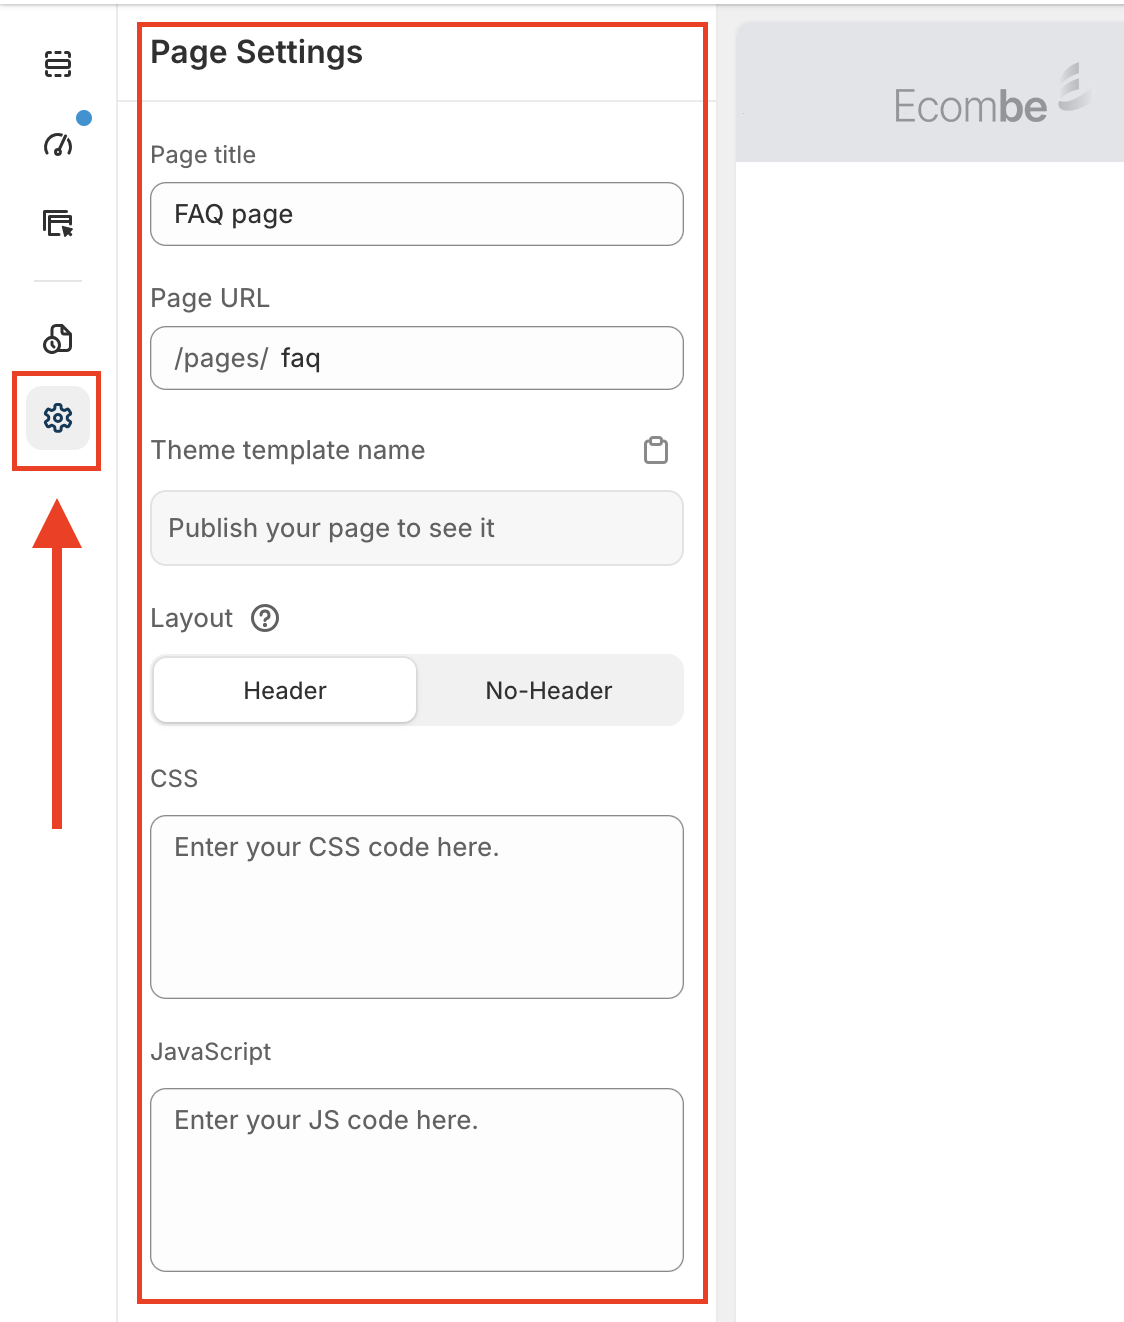The height and width of the screenshot is (1322, 1124).
Task: Click the "JavaScript" label above code box
Action: click(x=211, y=1052)
